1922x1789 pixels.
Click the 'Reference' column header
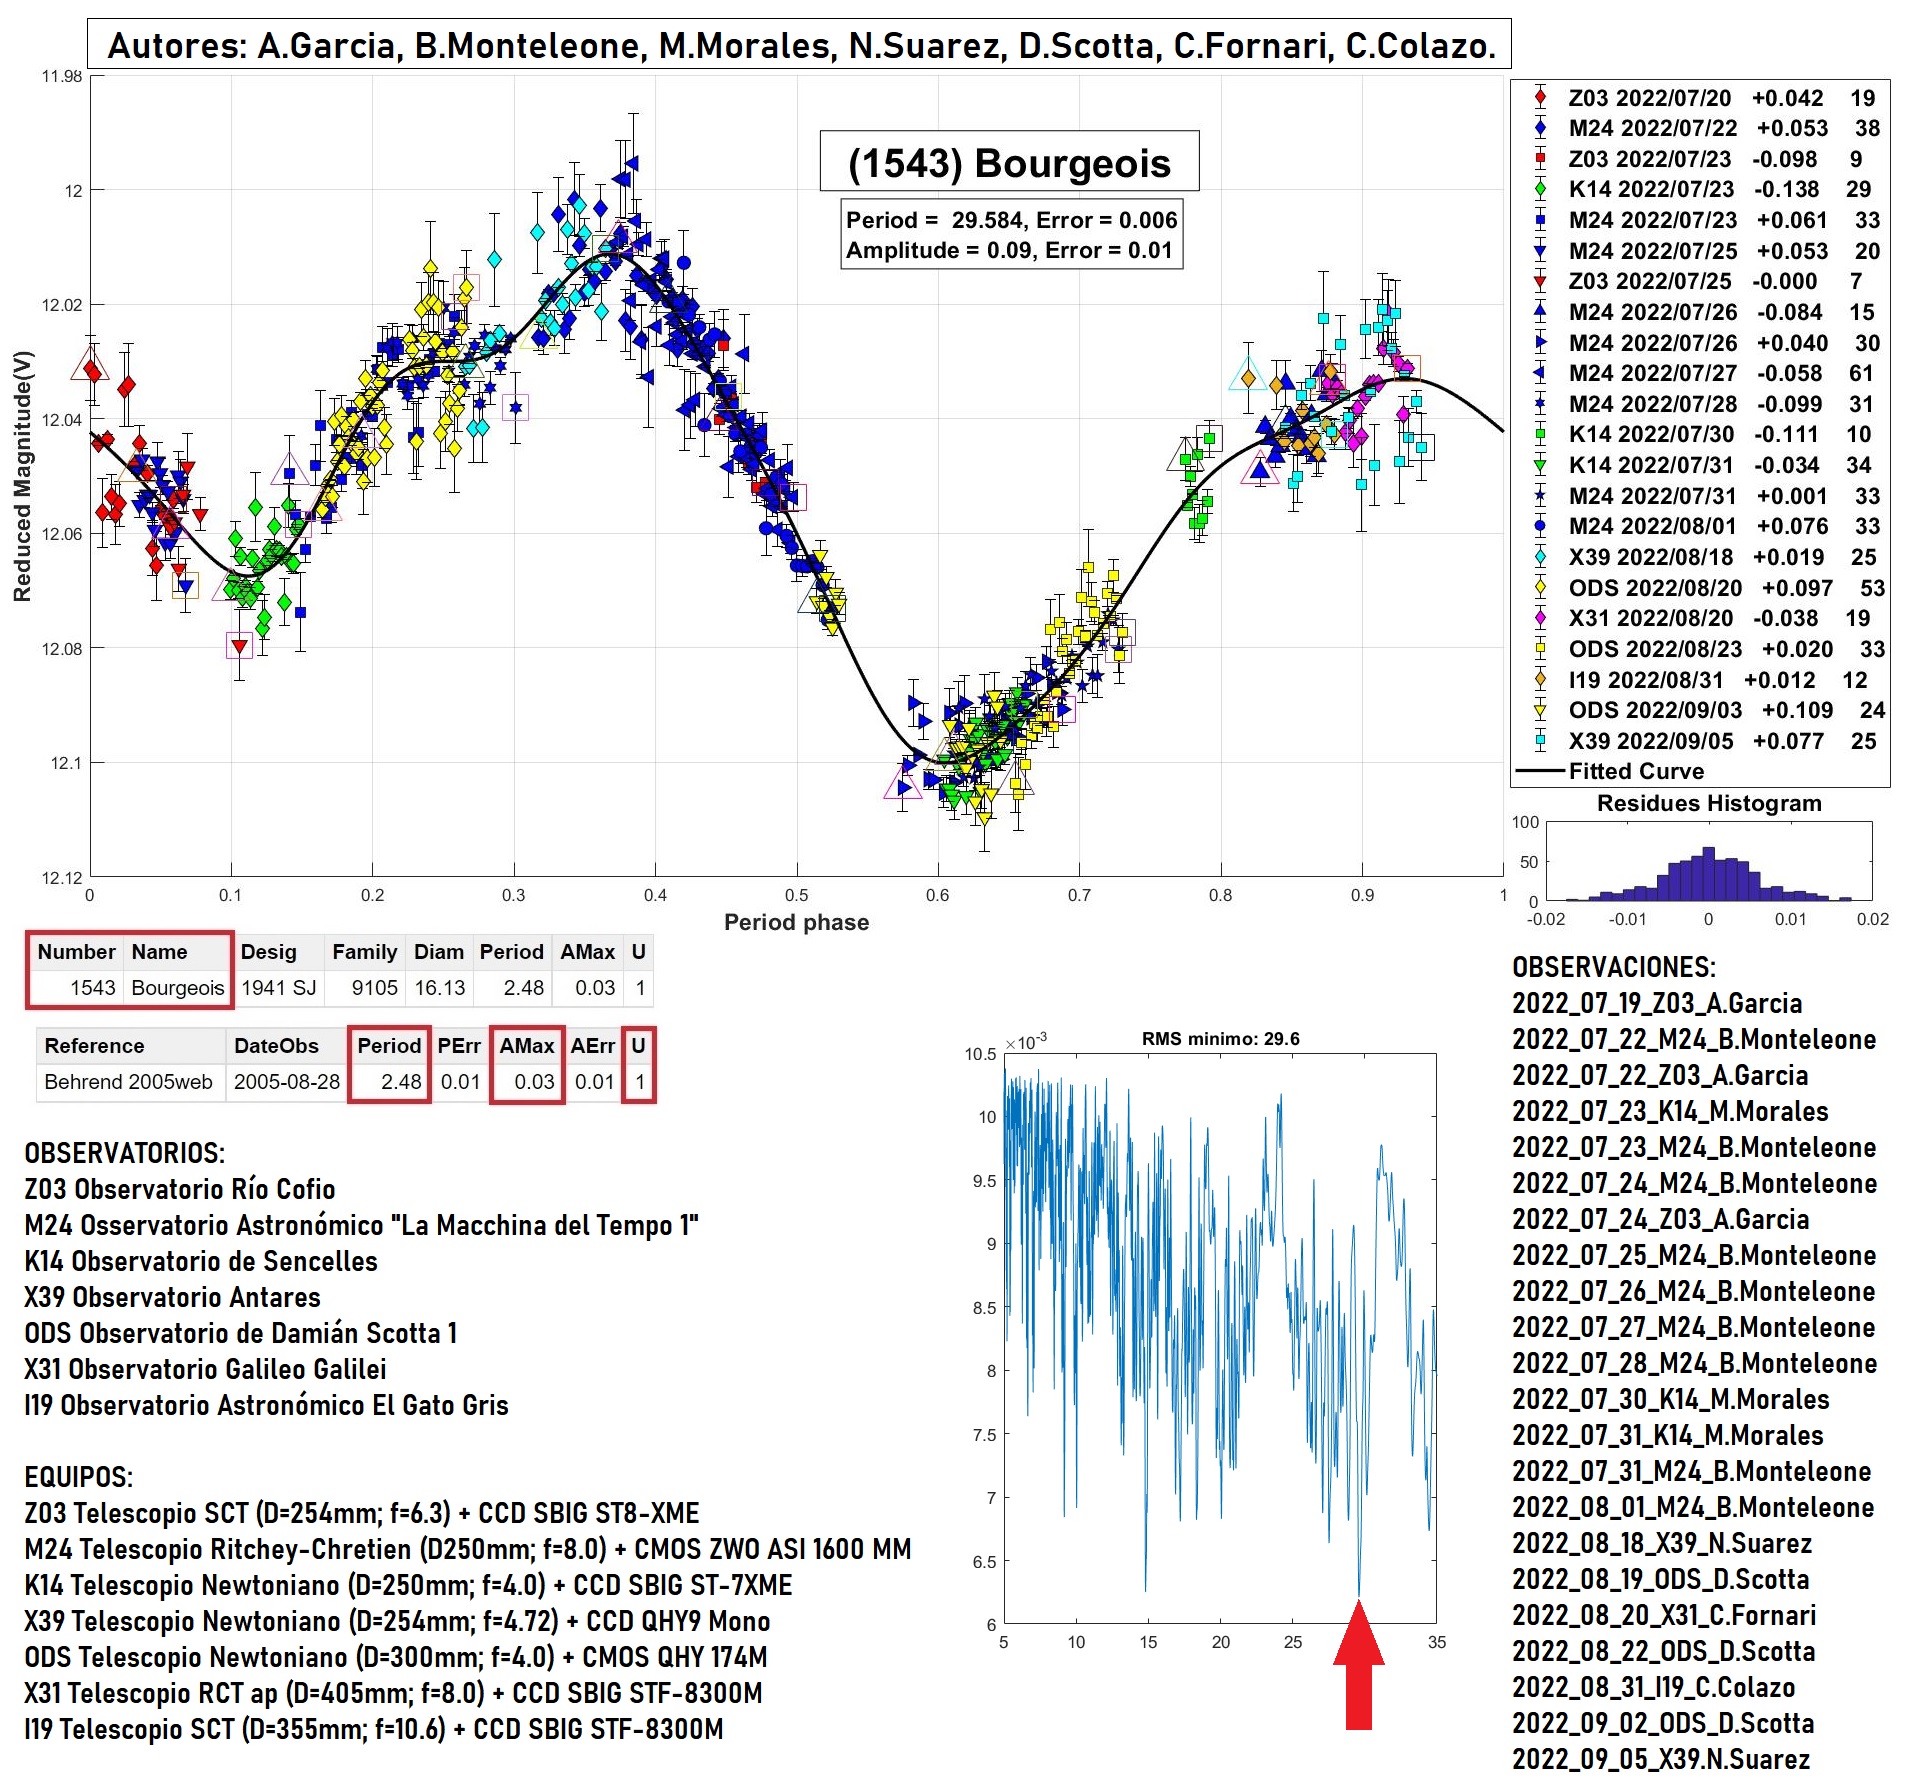coord(94,1046)
